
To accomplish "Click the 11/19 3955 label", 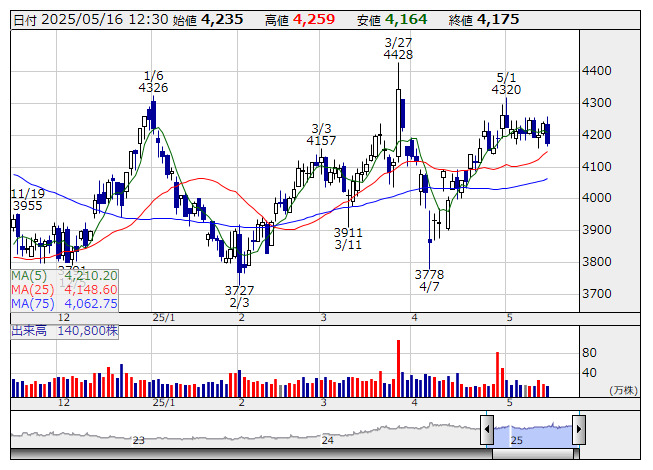I will (27, 199).
